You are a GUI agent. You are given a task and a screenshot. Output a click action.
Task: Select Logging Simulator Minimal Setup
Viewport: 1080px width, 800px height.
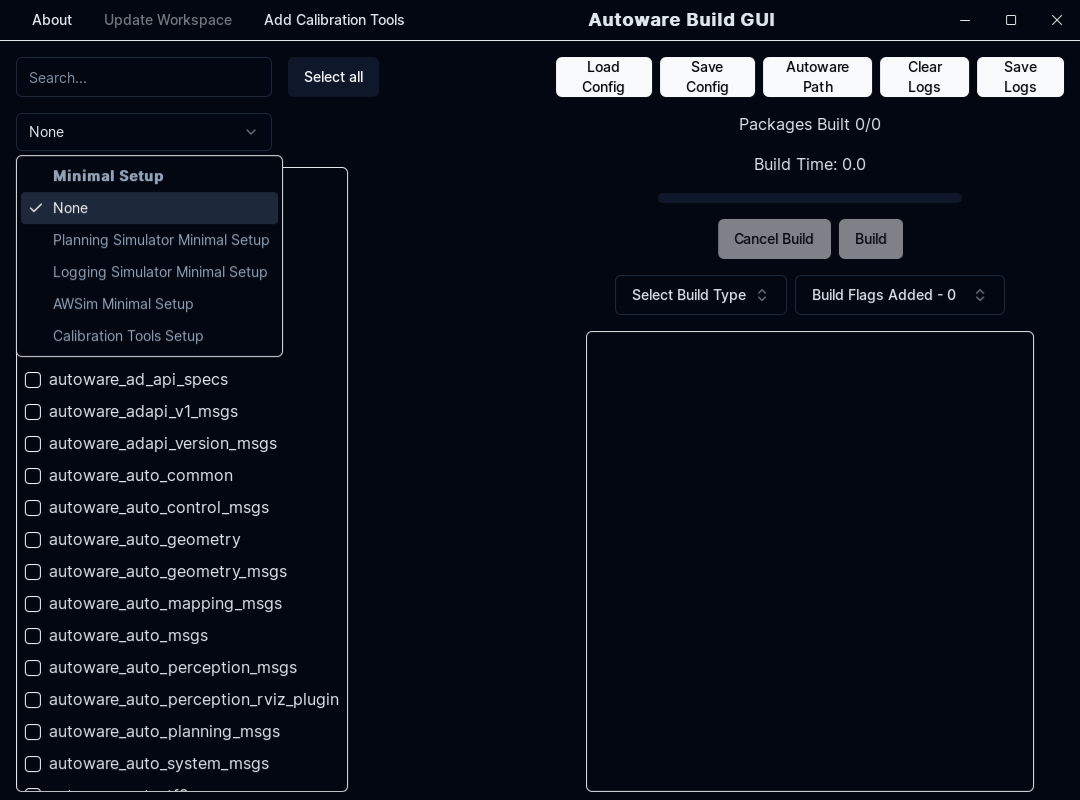pyautogui.click(x=160, y=272)
